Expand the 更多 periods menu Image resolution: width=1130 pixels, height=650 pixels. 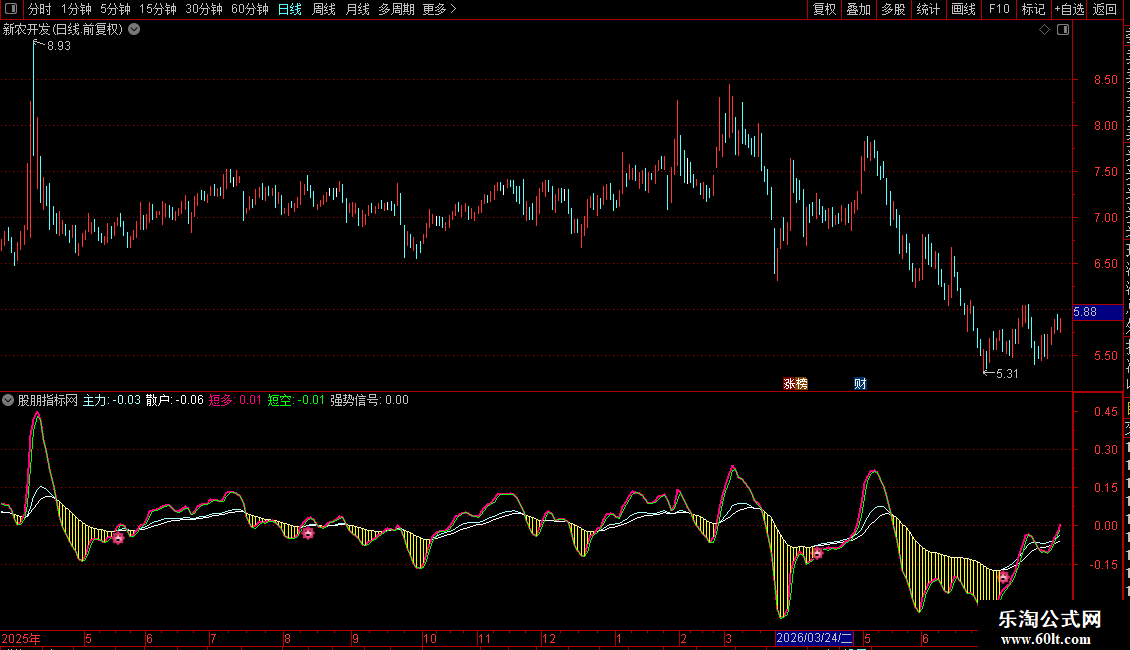pos(439,9)
